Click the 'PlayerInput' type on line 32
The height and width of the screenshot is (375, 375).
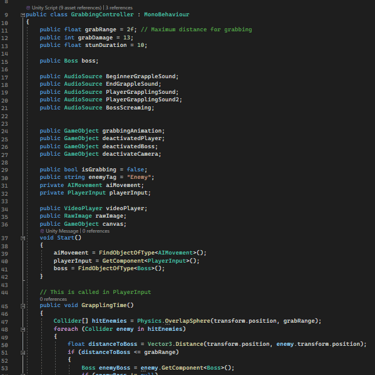click(x=86, y=193)
